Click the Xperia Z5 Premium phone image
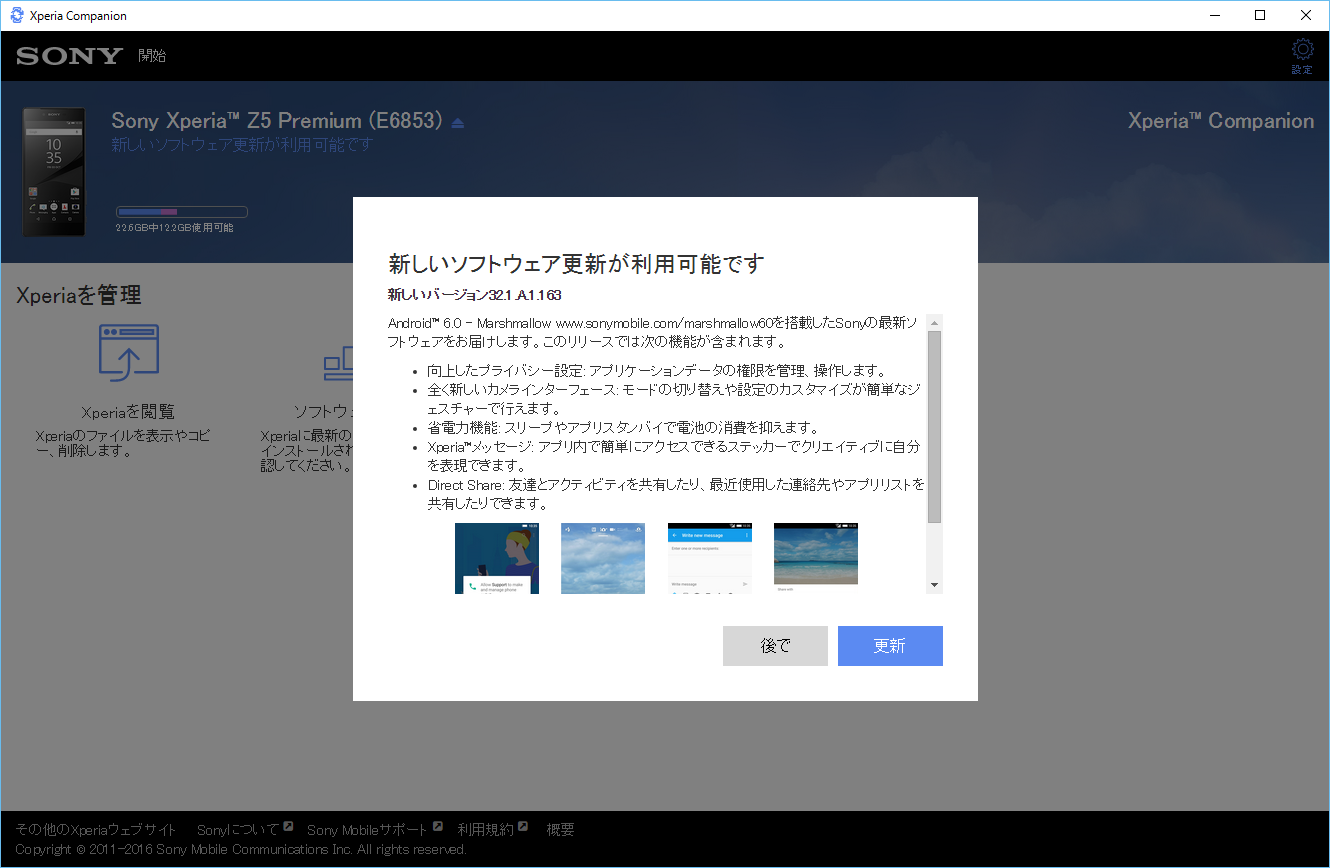The image size is (1330, 868). (54, 172)
